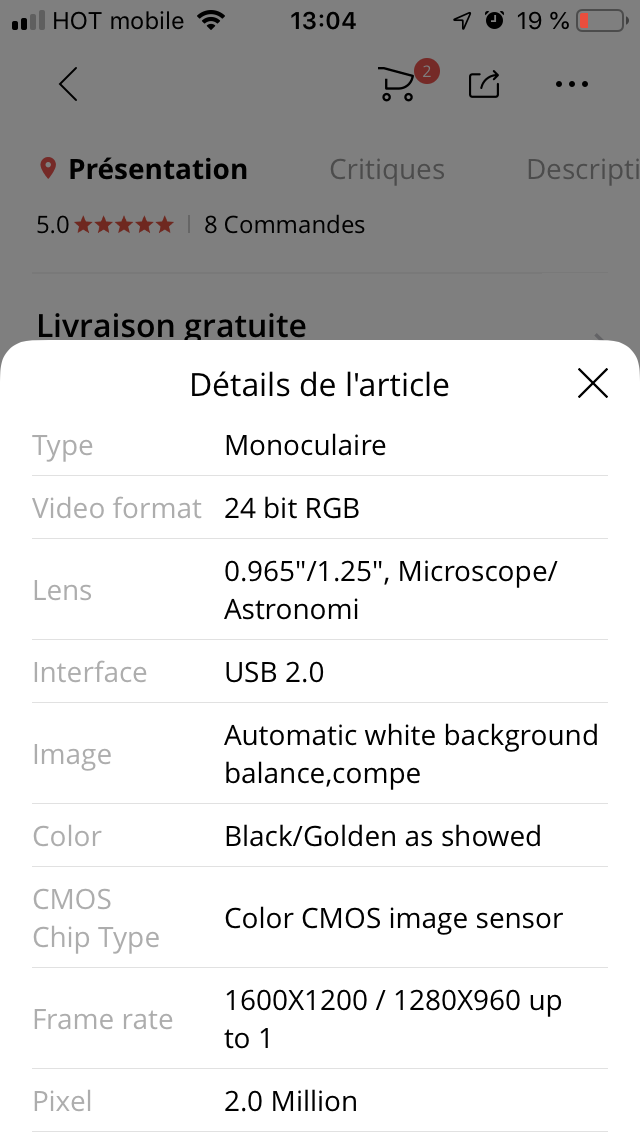This screenshot has width=640, height=1136.
Task: Switch to the Critiques tab
Action: coord(387,170)
